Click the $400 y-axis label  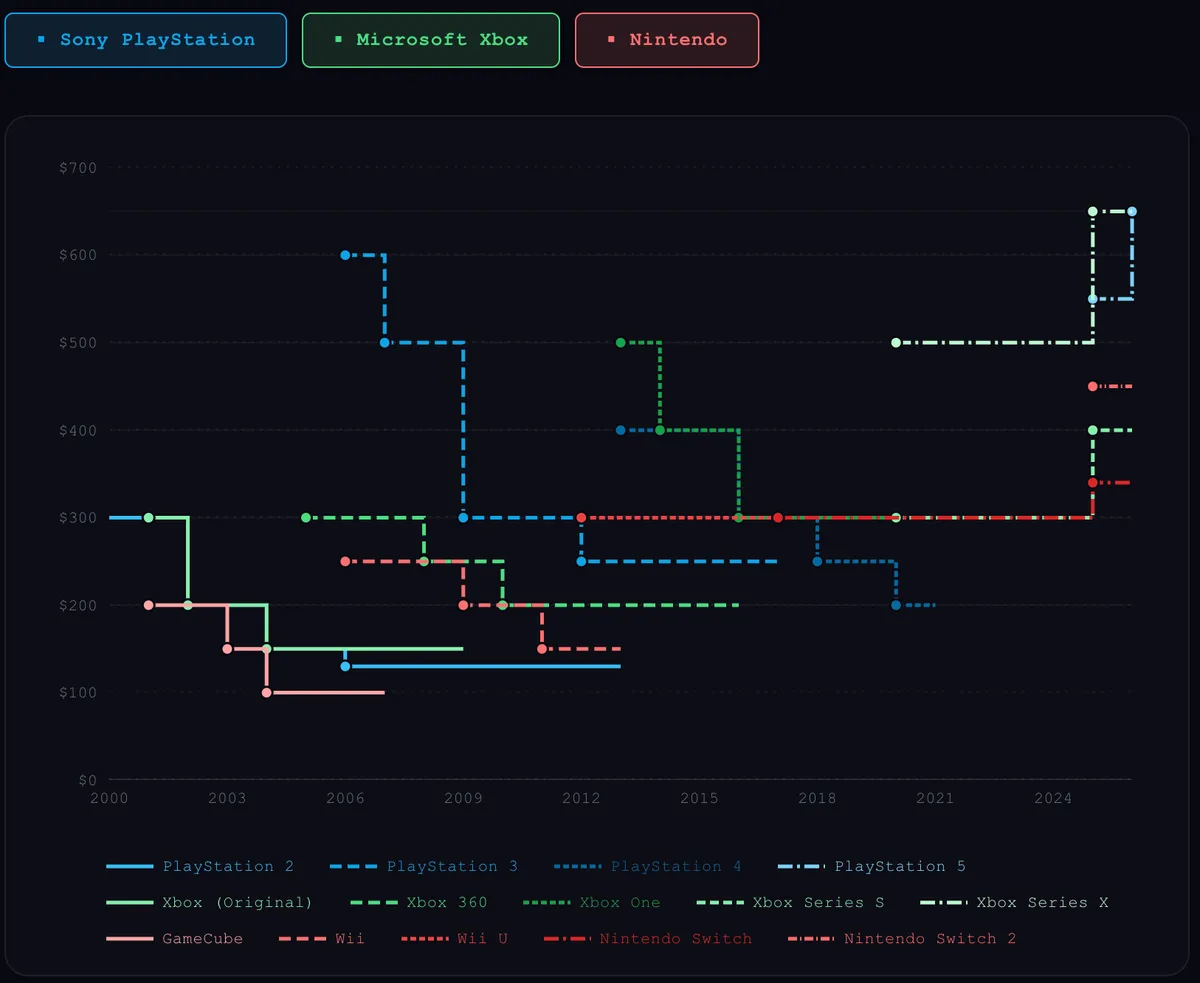[78, 430]
